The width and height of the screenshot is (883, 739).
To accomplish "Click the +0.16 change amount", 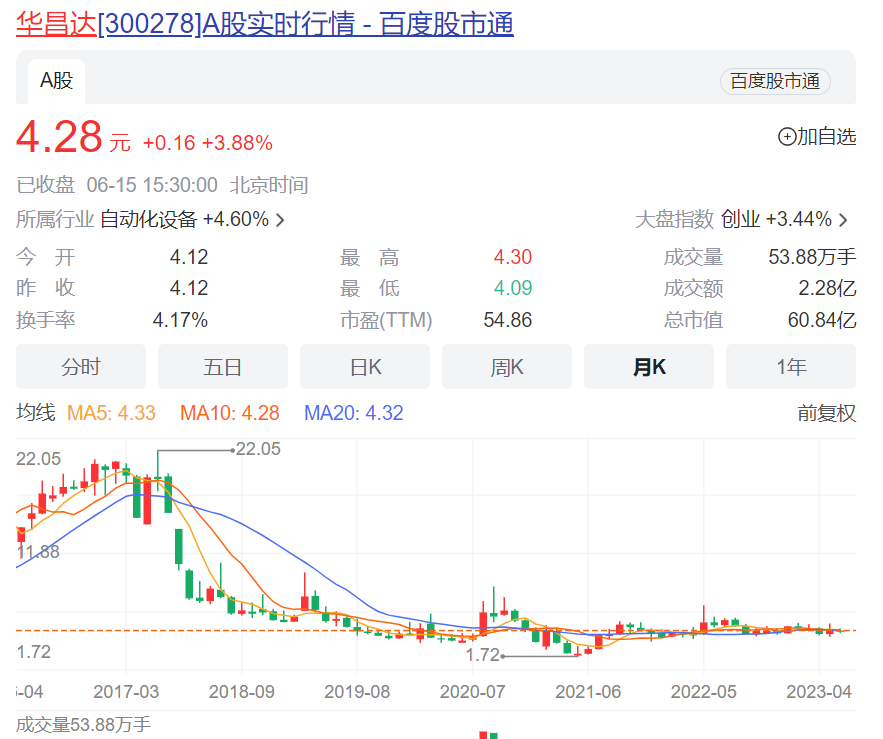I will pyautogui.click(x=169, y=143).
